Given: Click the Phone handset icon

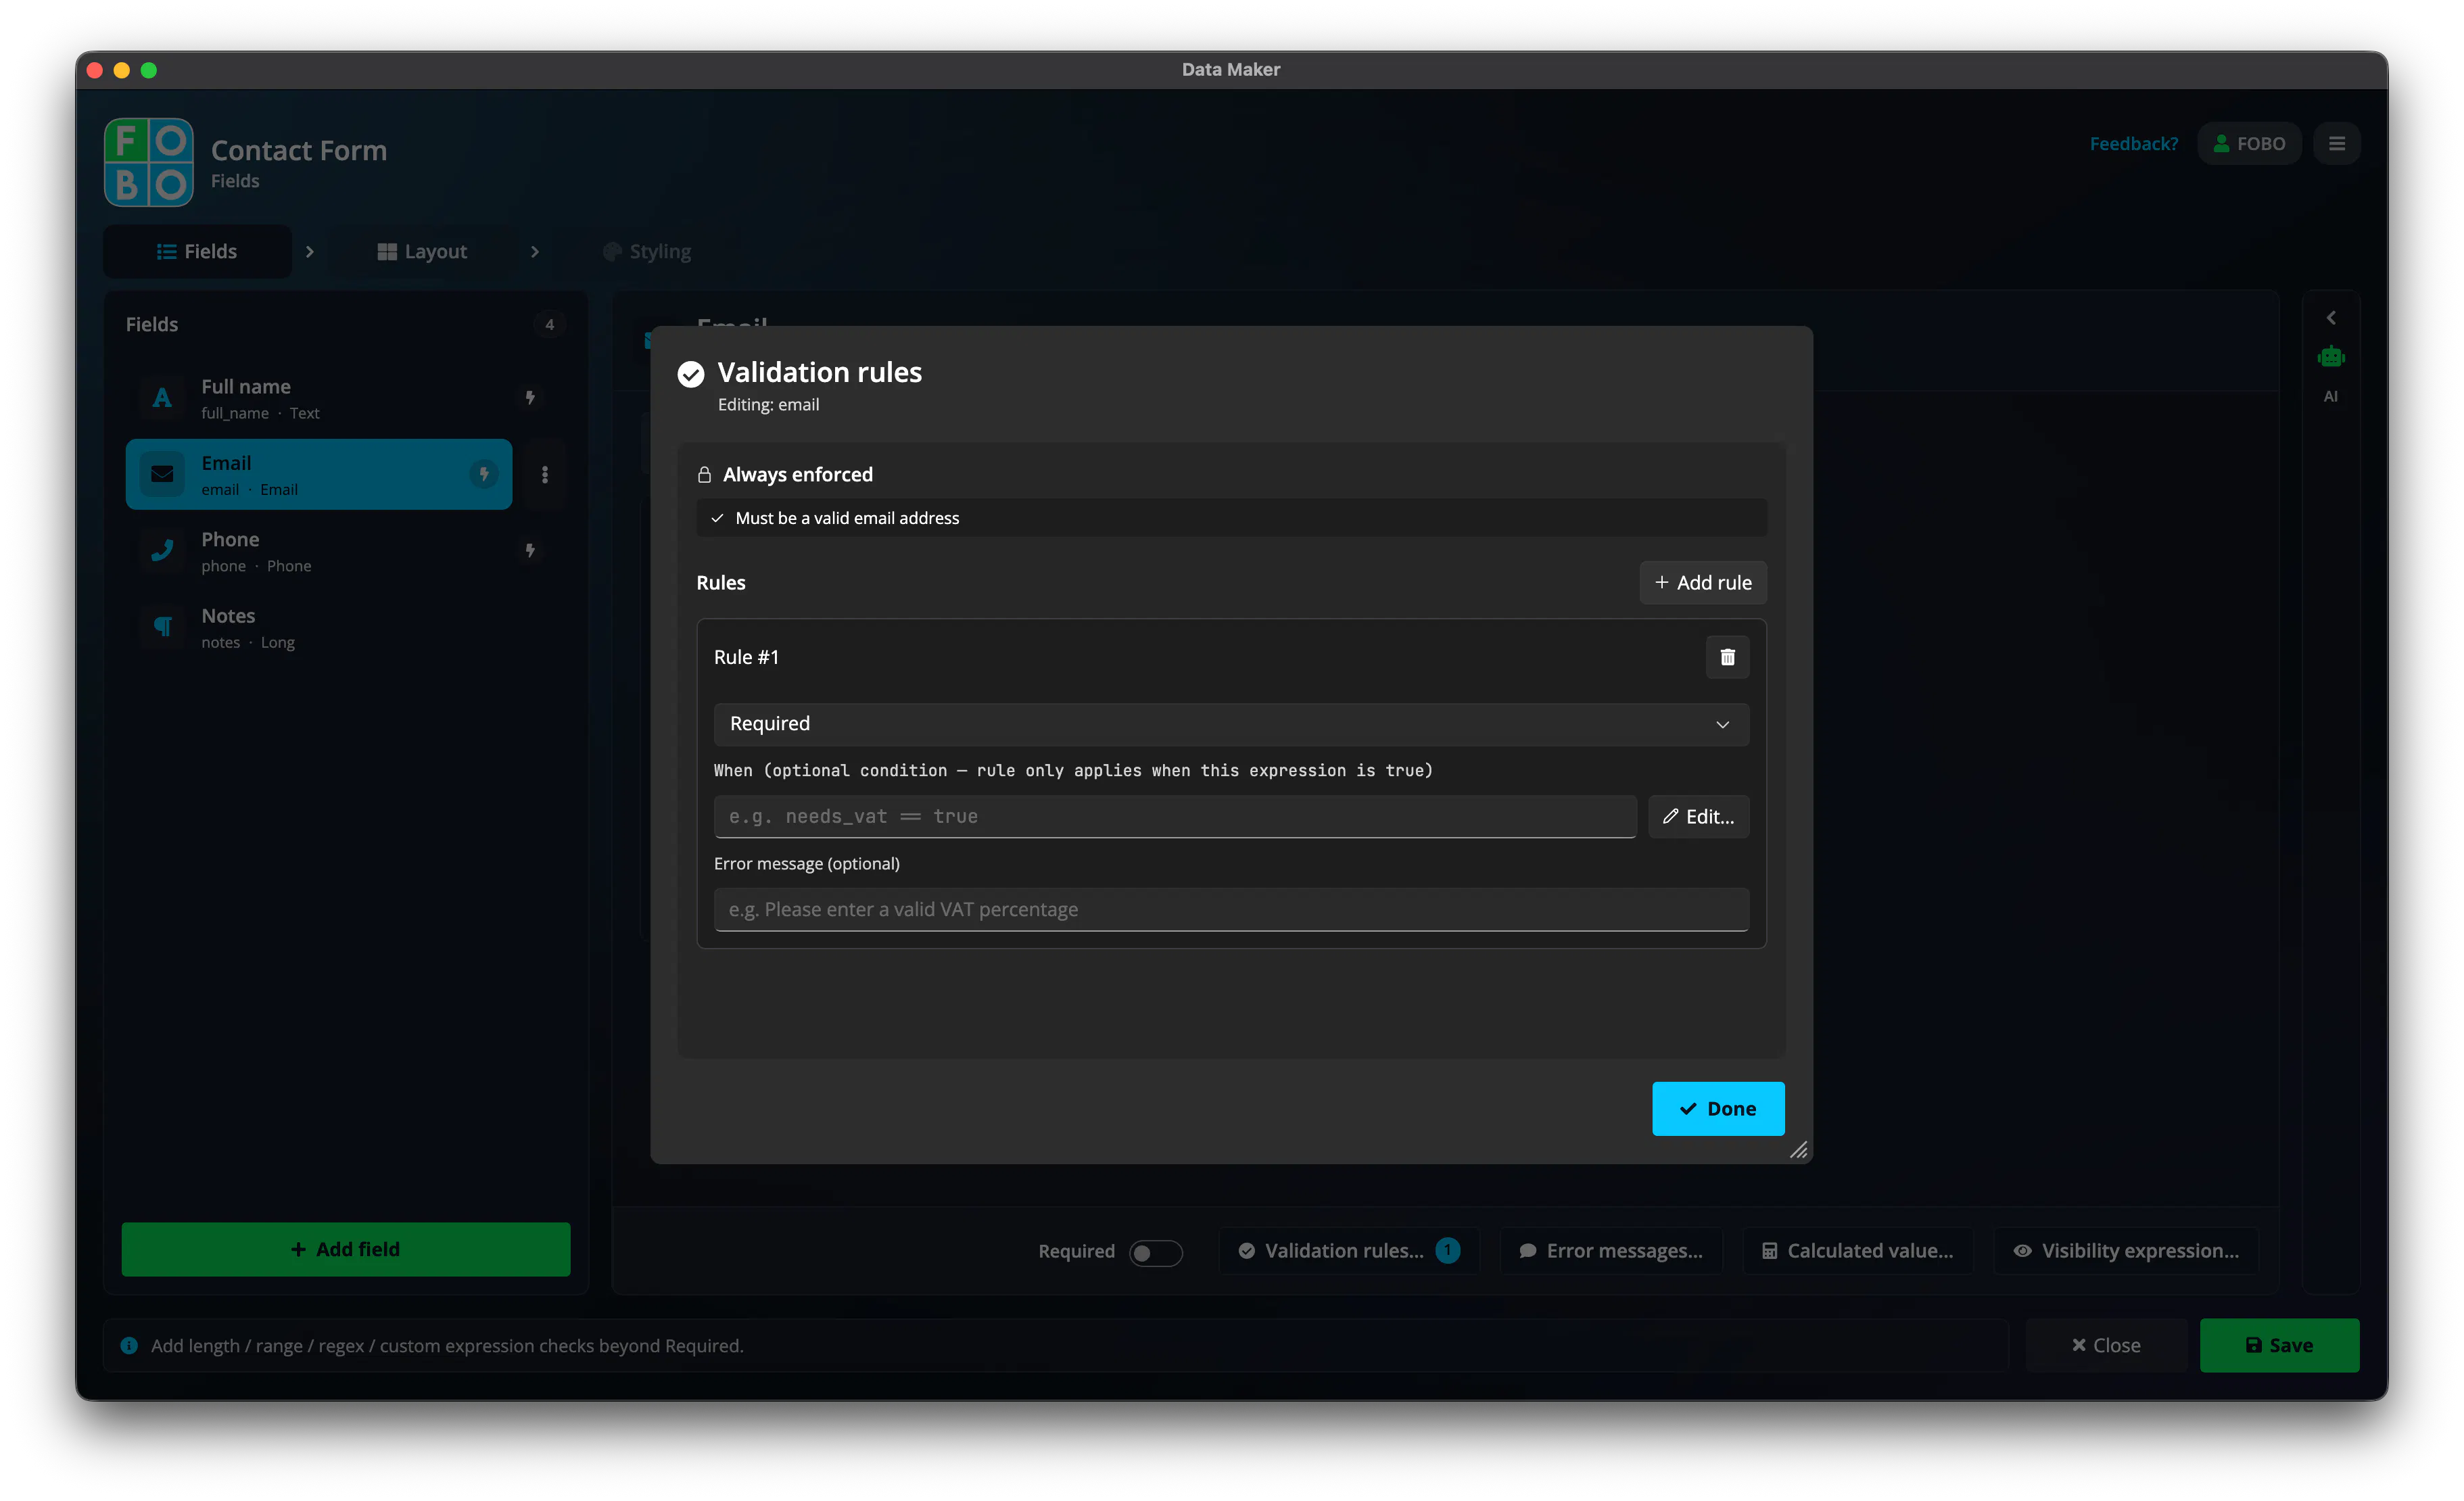Looking at the screenshot, I should 162,551.
